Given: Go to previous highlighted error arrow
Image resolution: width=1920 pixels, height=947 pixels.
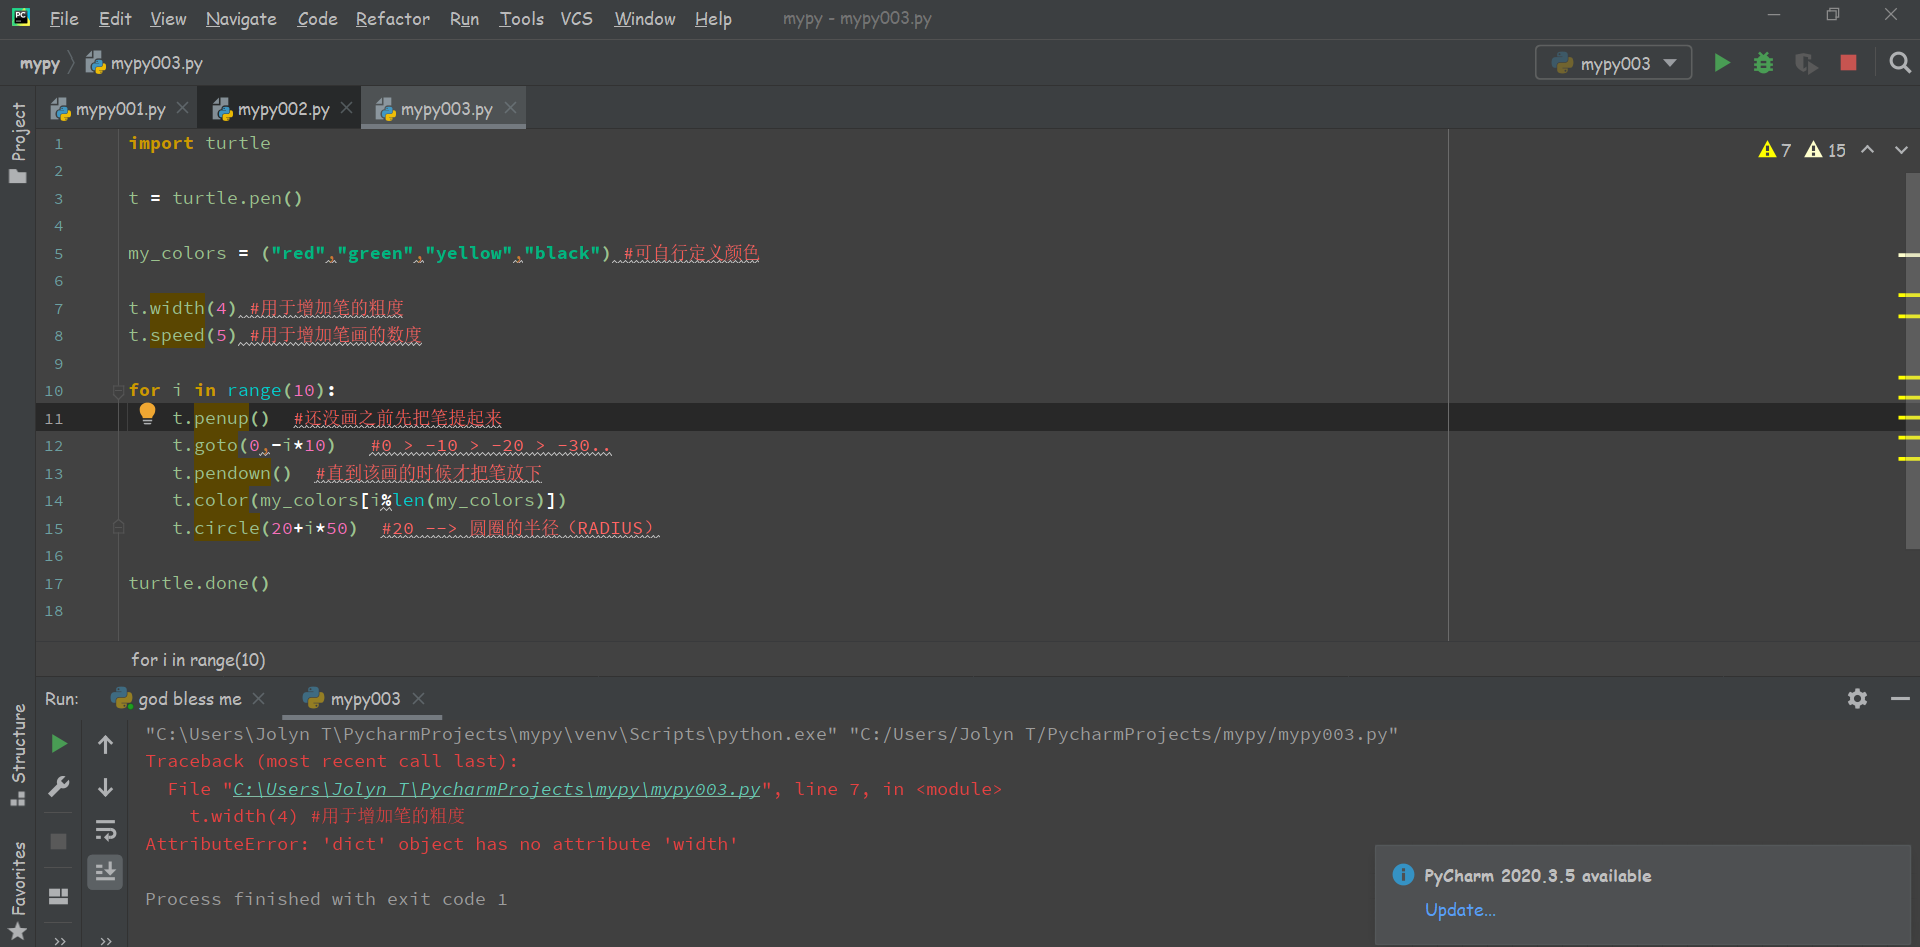Looking at the screenshot, I should click(x=1867, y=150).
